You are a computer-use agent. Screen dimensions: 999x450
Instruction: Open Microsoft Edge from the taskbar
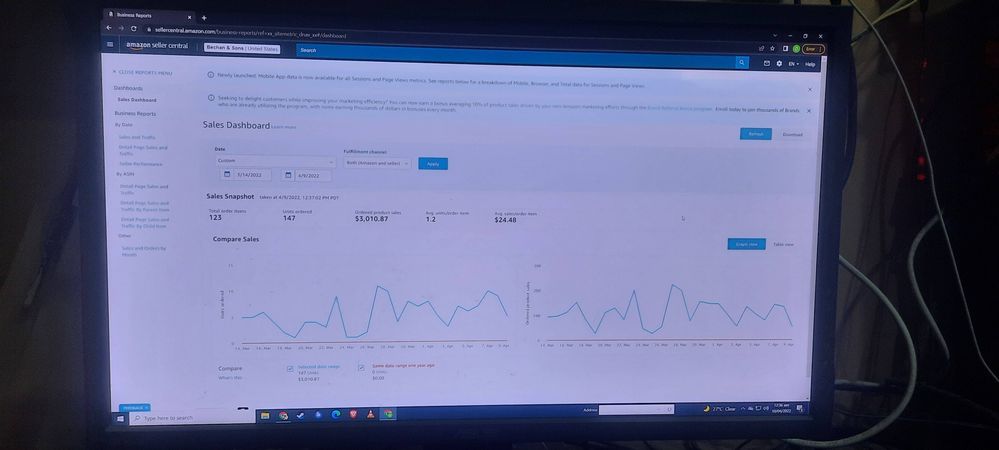336,414
